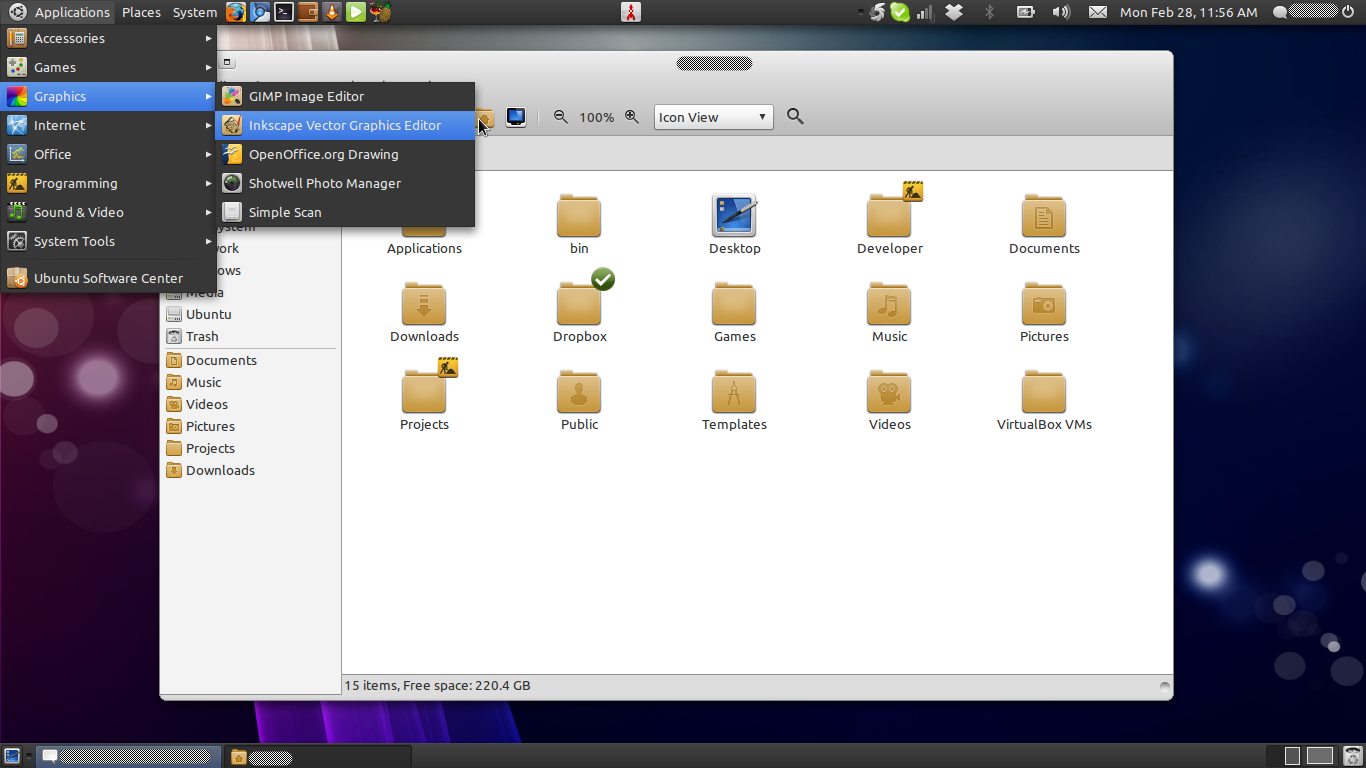Select the file manager taskbar entry
Viewport: 1366px width, 768px height.
(x=318, y=756)
